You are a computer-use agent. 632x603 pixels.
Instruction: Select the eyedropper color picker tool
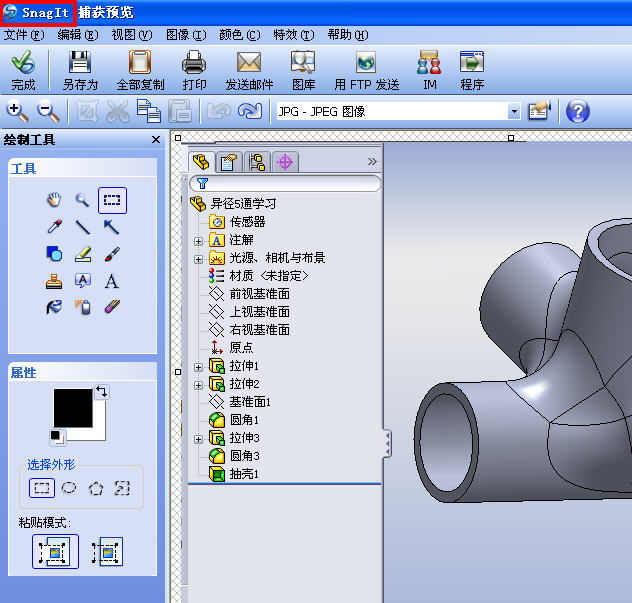click(54, 227)
